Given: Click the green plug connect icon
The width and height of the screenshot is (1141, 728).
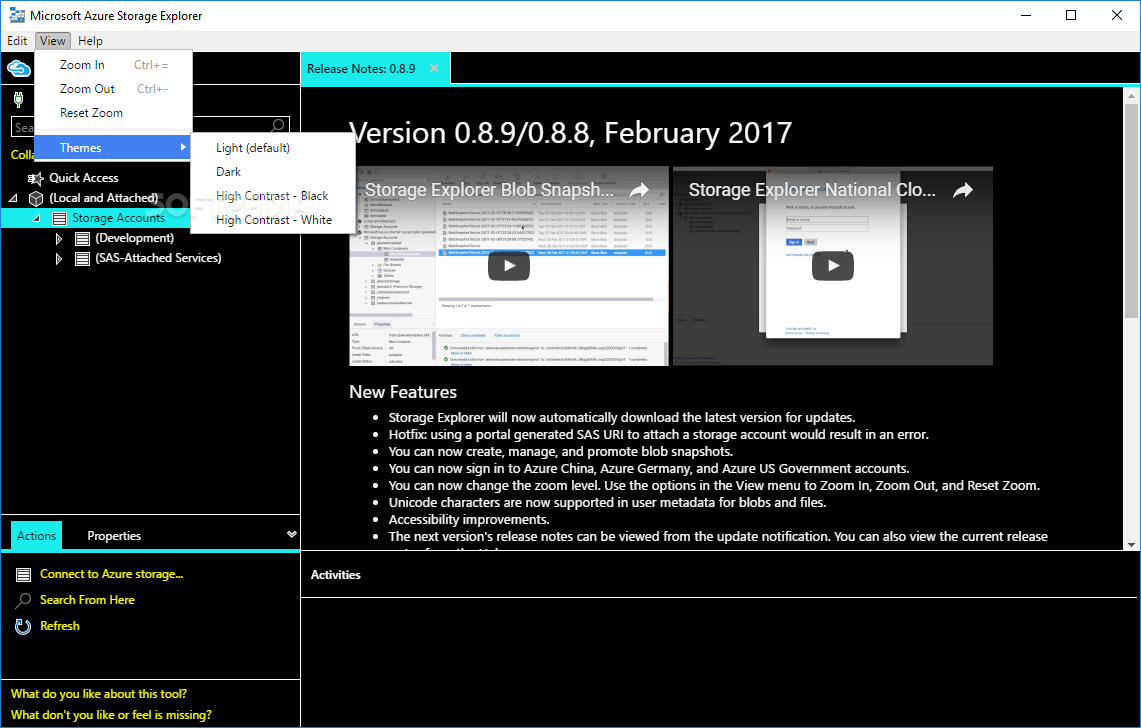Looking at the screenshot, I should point(18,99).
